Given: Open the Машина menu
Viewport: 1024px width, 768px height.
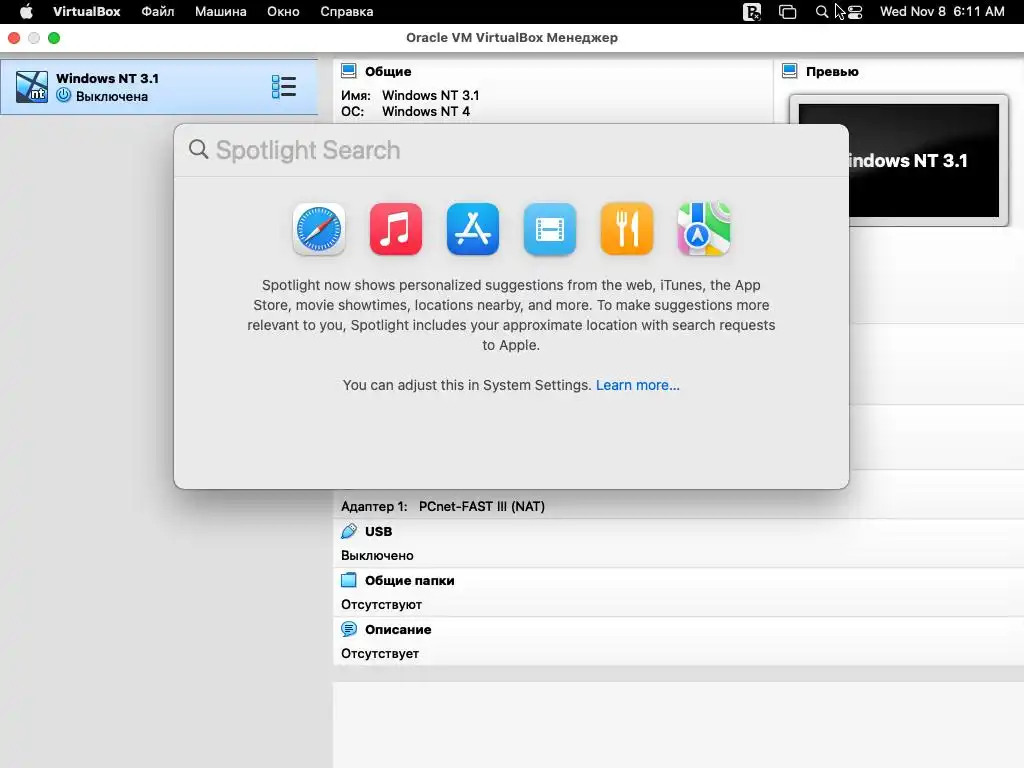Looking at the screenshot, I should point(221,12).
